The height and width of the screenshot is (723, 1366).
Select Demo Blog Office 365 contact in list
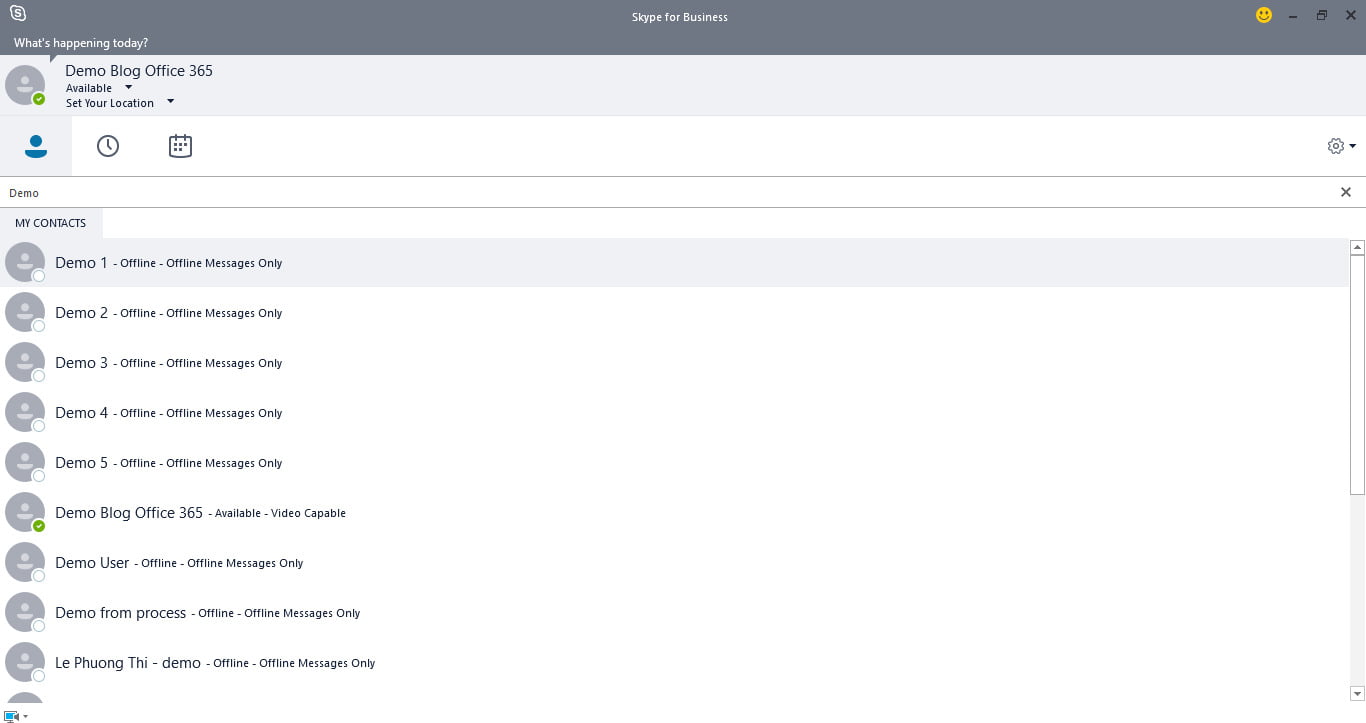pos(674,513)
